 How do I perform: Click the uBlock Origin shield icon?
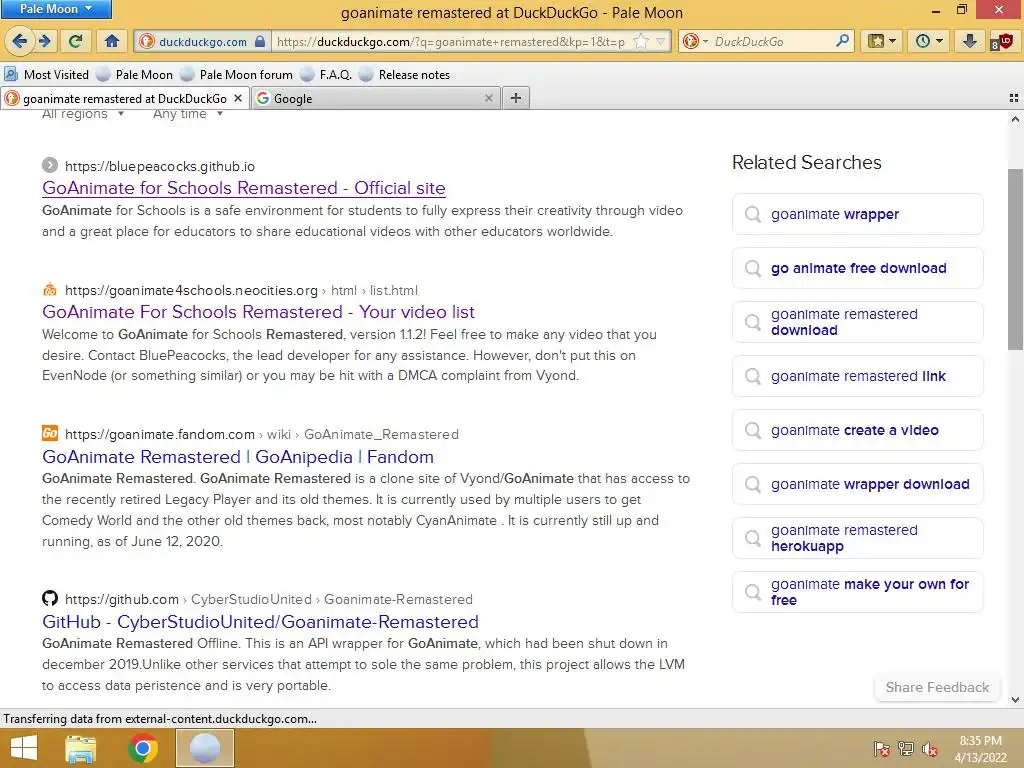pos(1001,42)
